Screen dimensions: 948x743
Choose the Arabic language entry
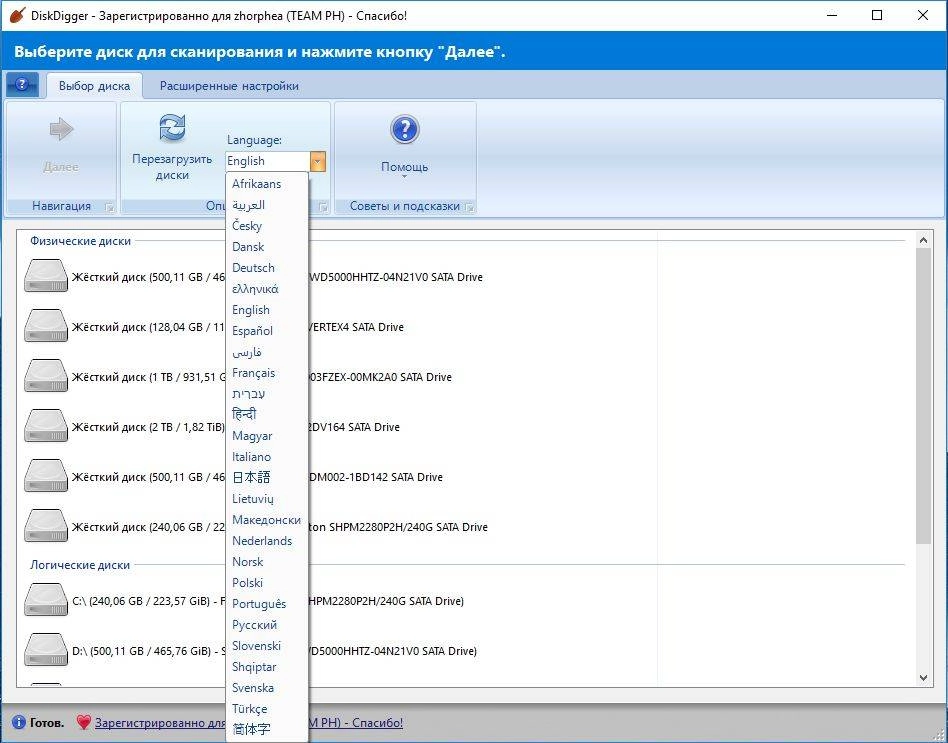coord(267,204)
